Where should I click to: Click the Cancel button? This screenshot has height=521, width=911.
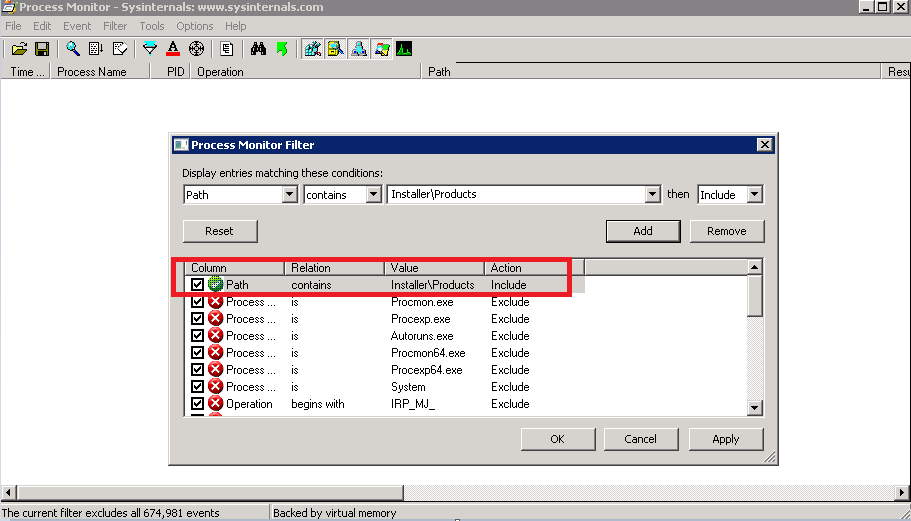point(640,439)
